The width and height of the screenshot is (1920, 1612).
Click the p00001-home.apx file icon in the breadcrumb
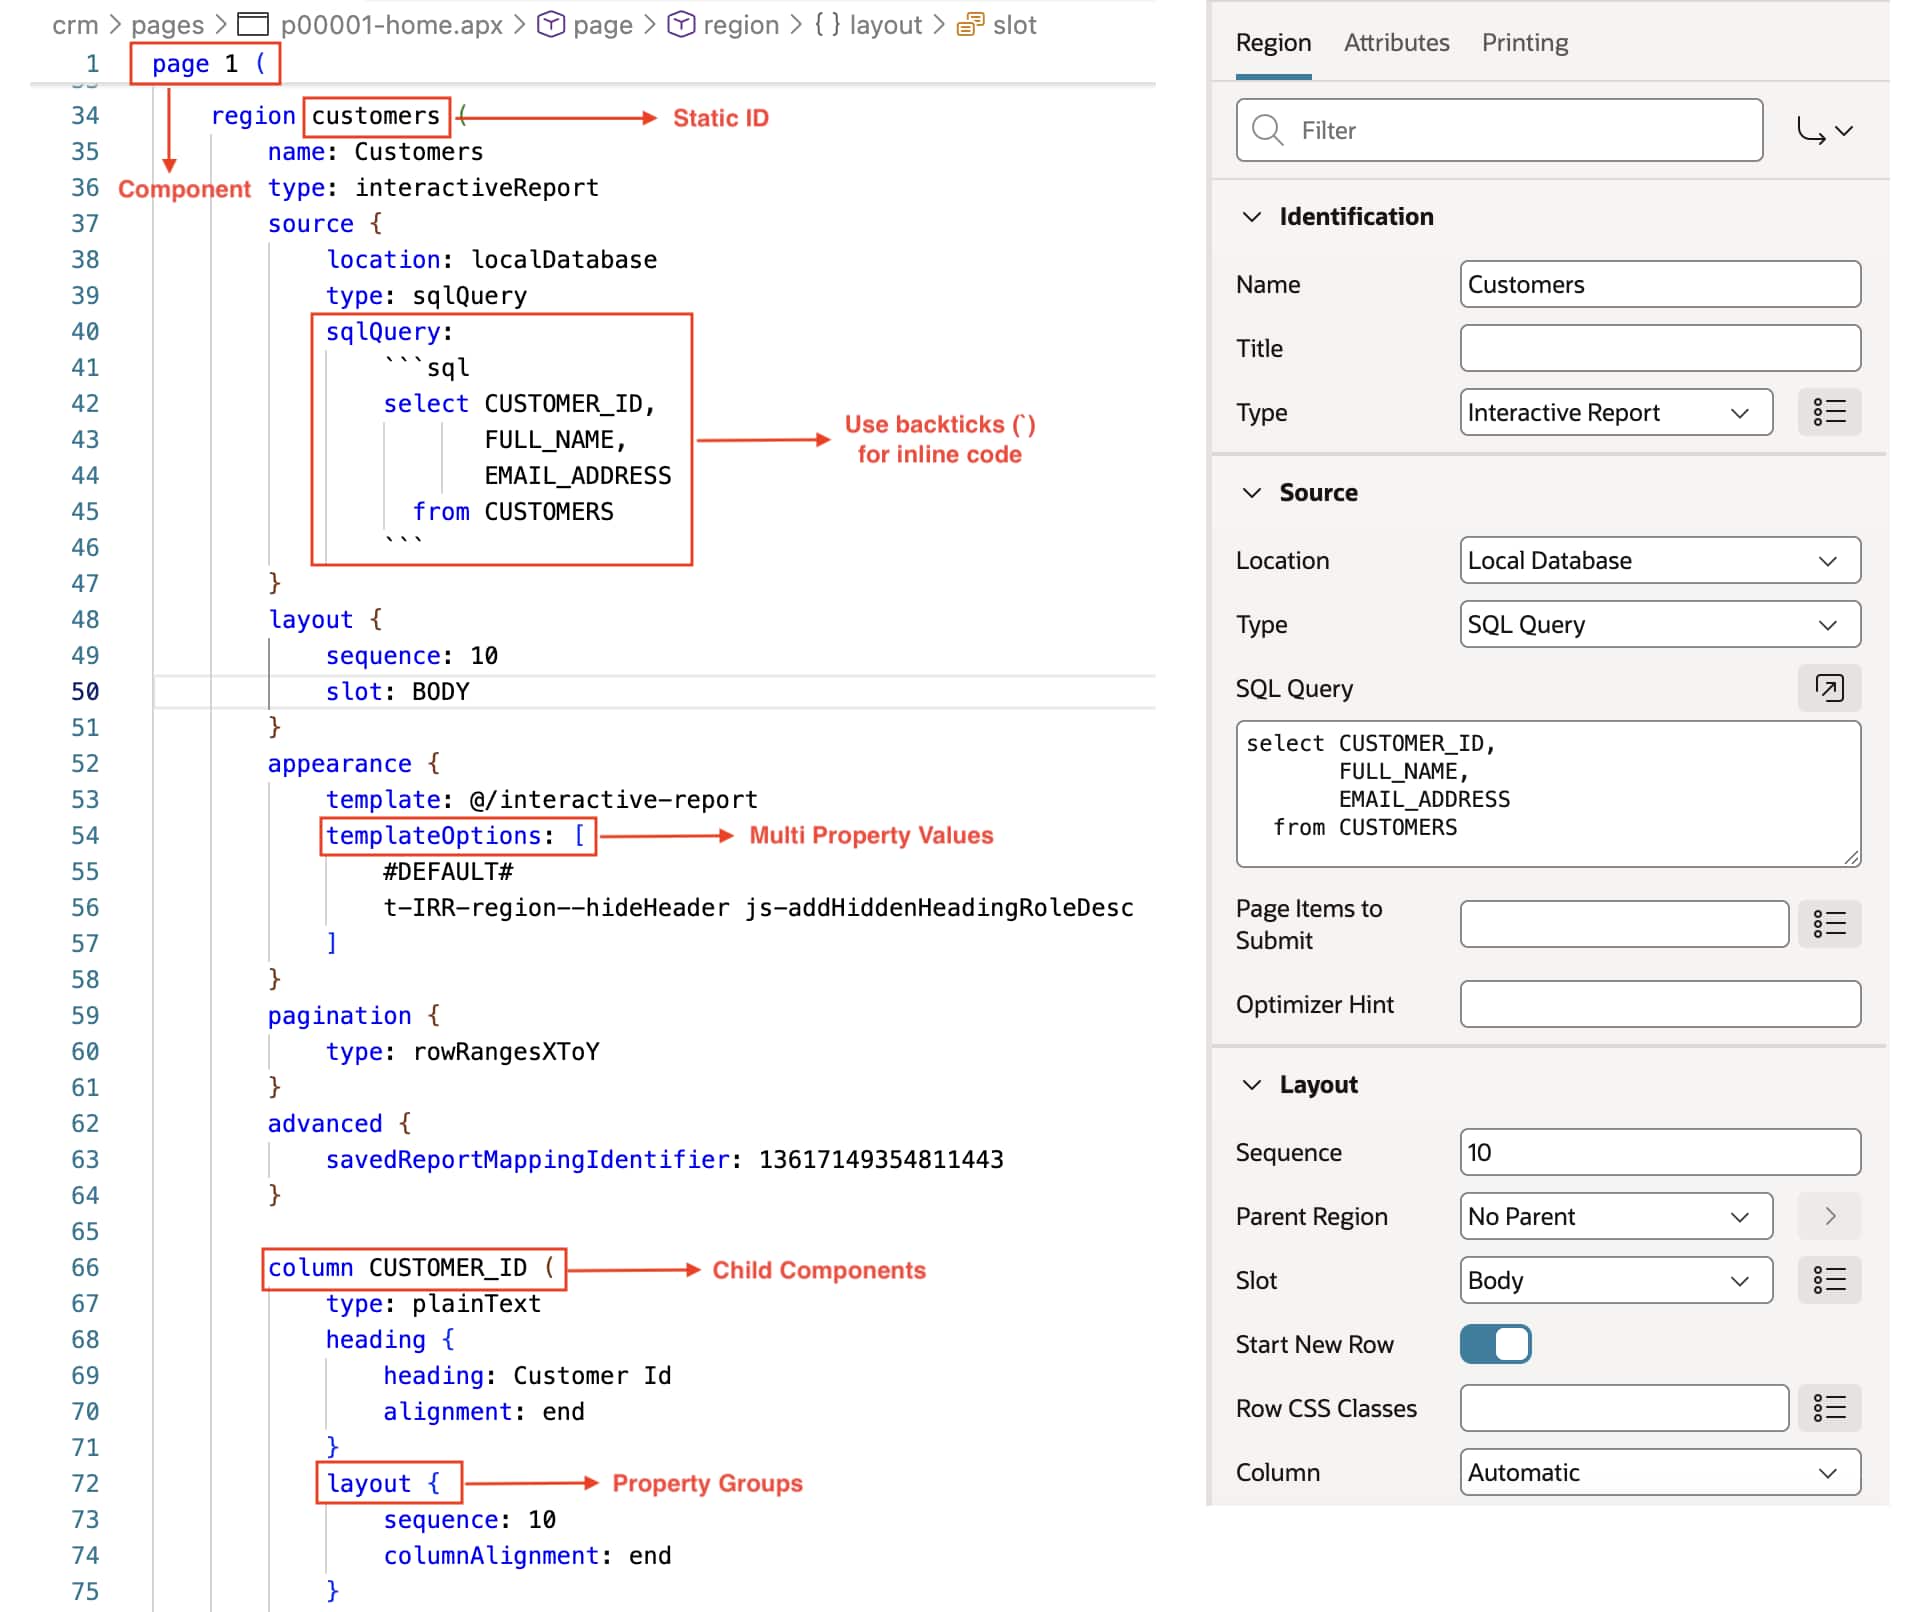click(253, 24)
